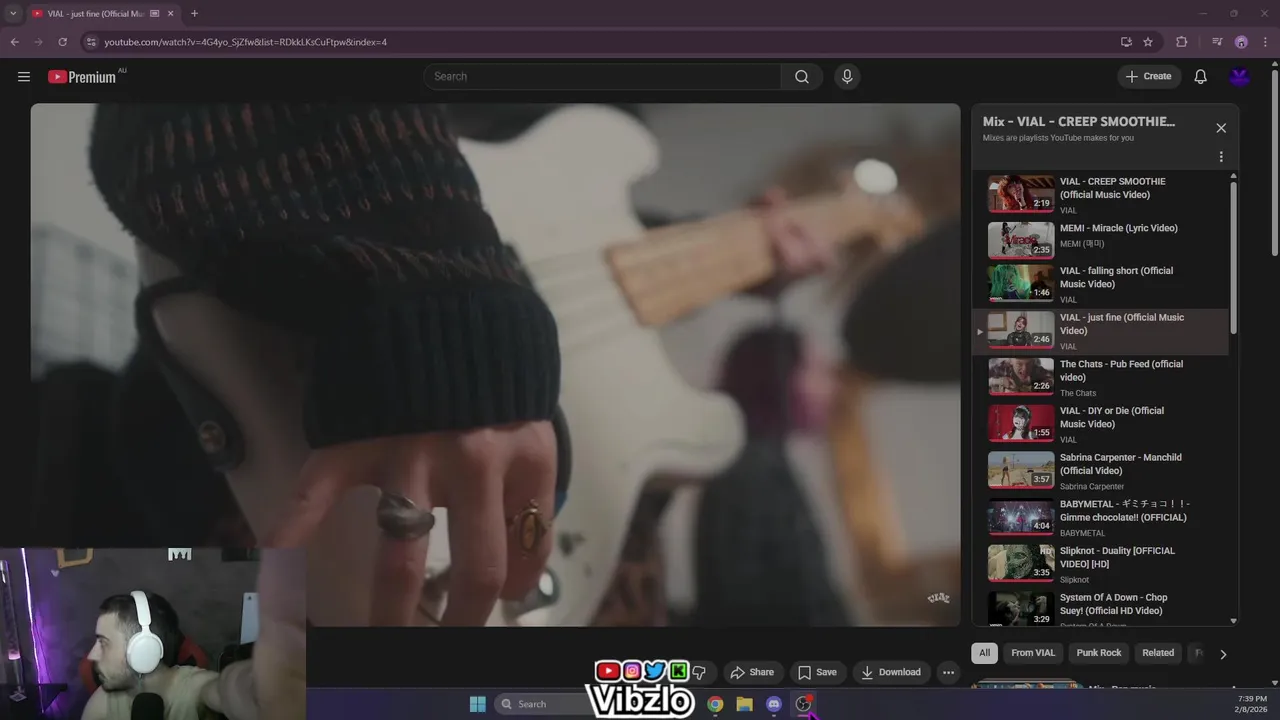
Task: Open YouTube notifications bell
Action: point(1201,76)
